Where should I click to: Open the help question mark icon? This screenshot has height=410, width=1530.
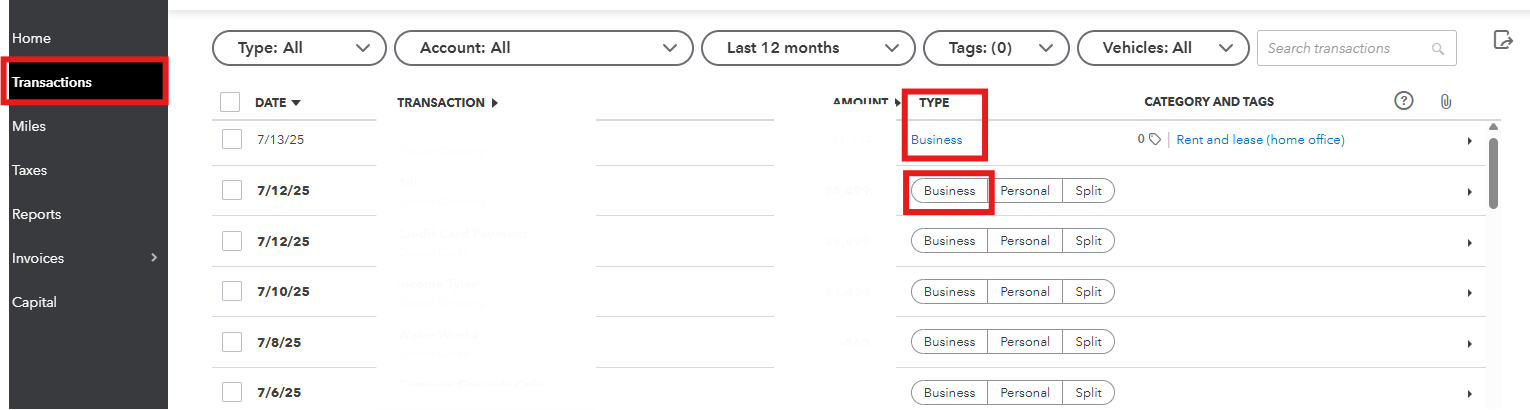(1404, 101)
